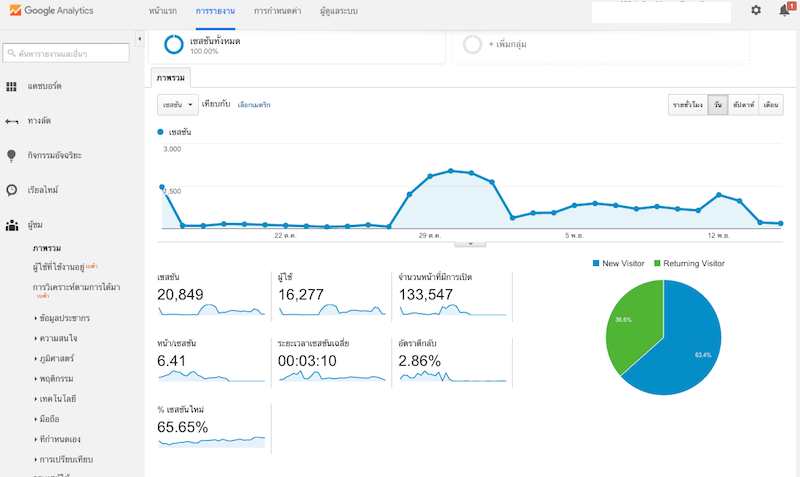Open the notifications bell icon
The image size is (800, 477).
[x=785, y=10]
